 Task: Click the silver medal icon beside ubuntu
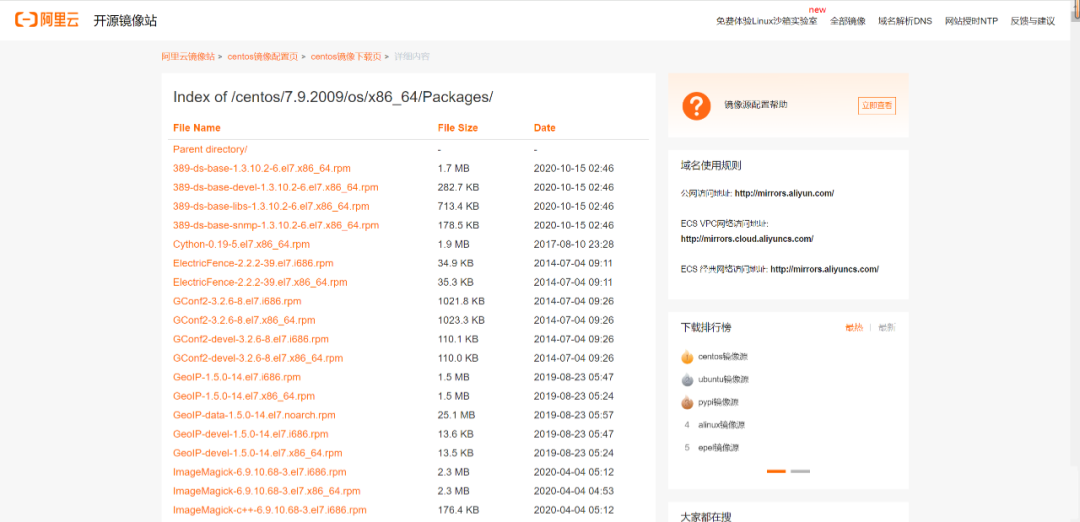(687, 379)
